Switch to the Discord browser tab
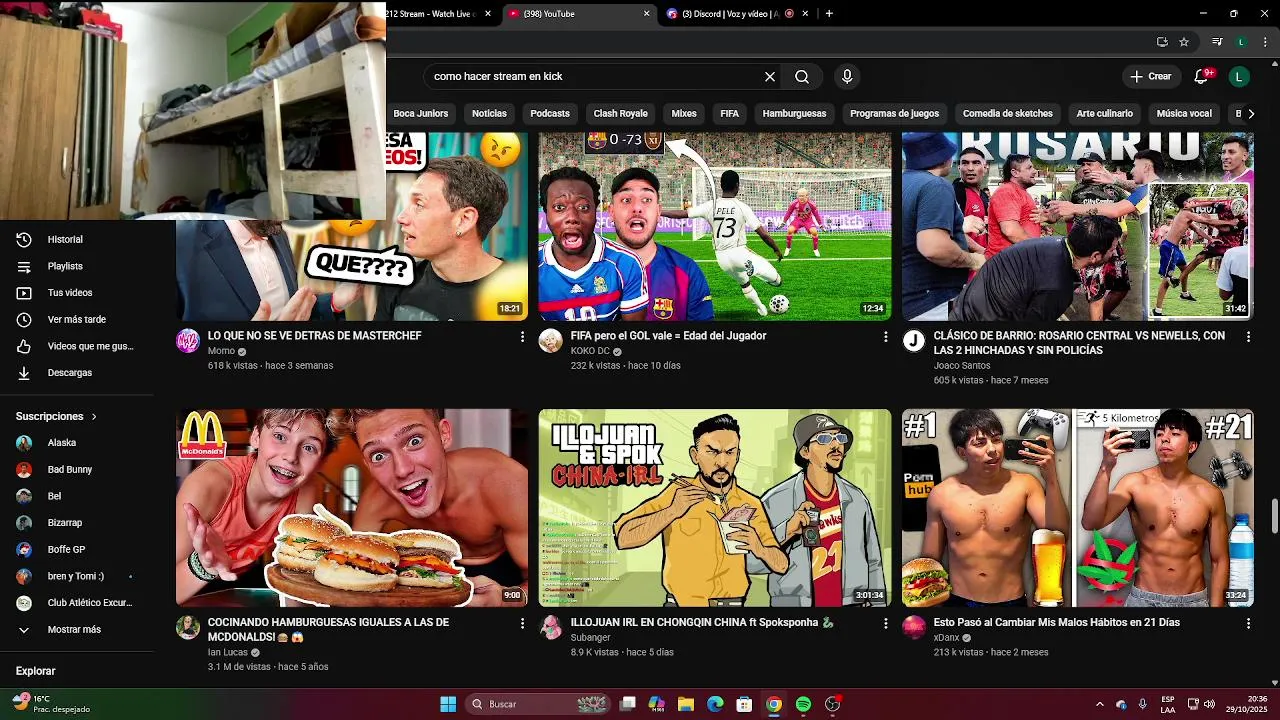The image size is (1280, 720). tap(730, 14)
